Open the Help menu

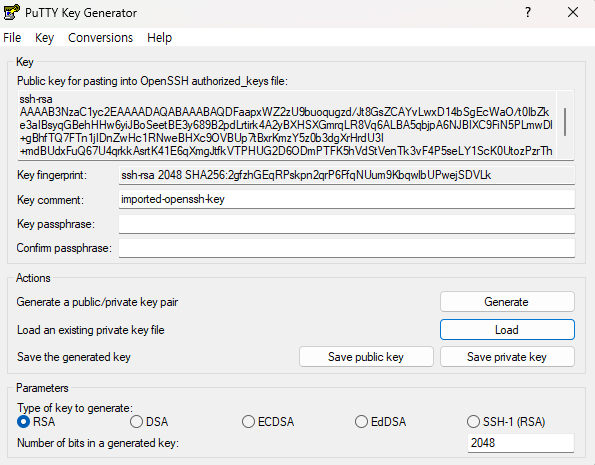click(159, 38)
